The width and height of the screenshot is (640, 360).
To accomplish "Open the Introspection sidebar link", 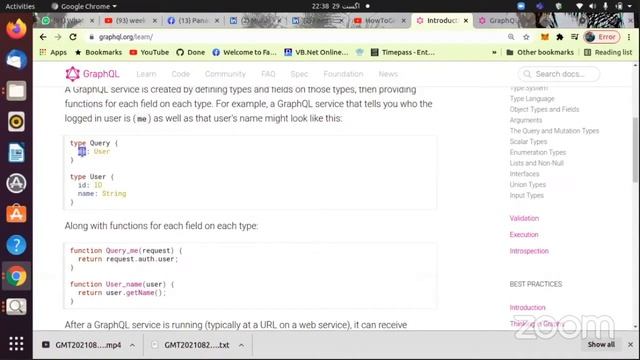I will tap(529, 251).
